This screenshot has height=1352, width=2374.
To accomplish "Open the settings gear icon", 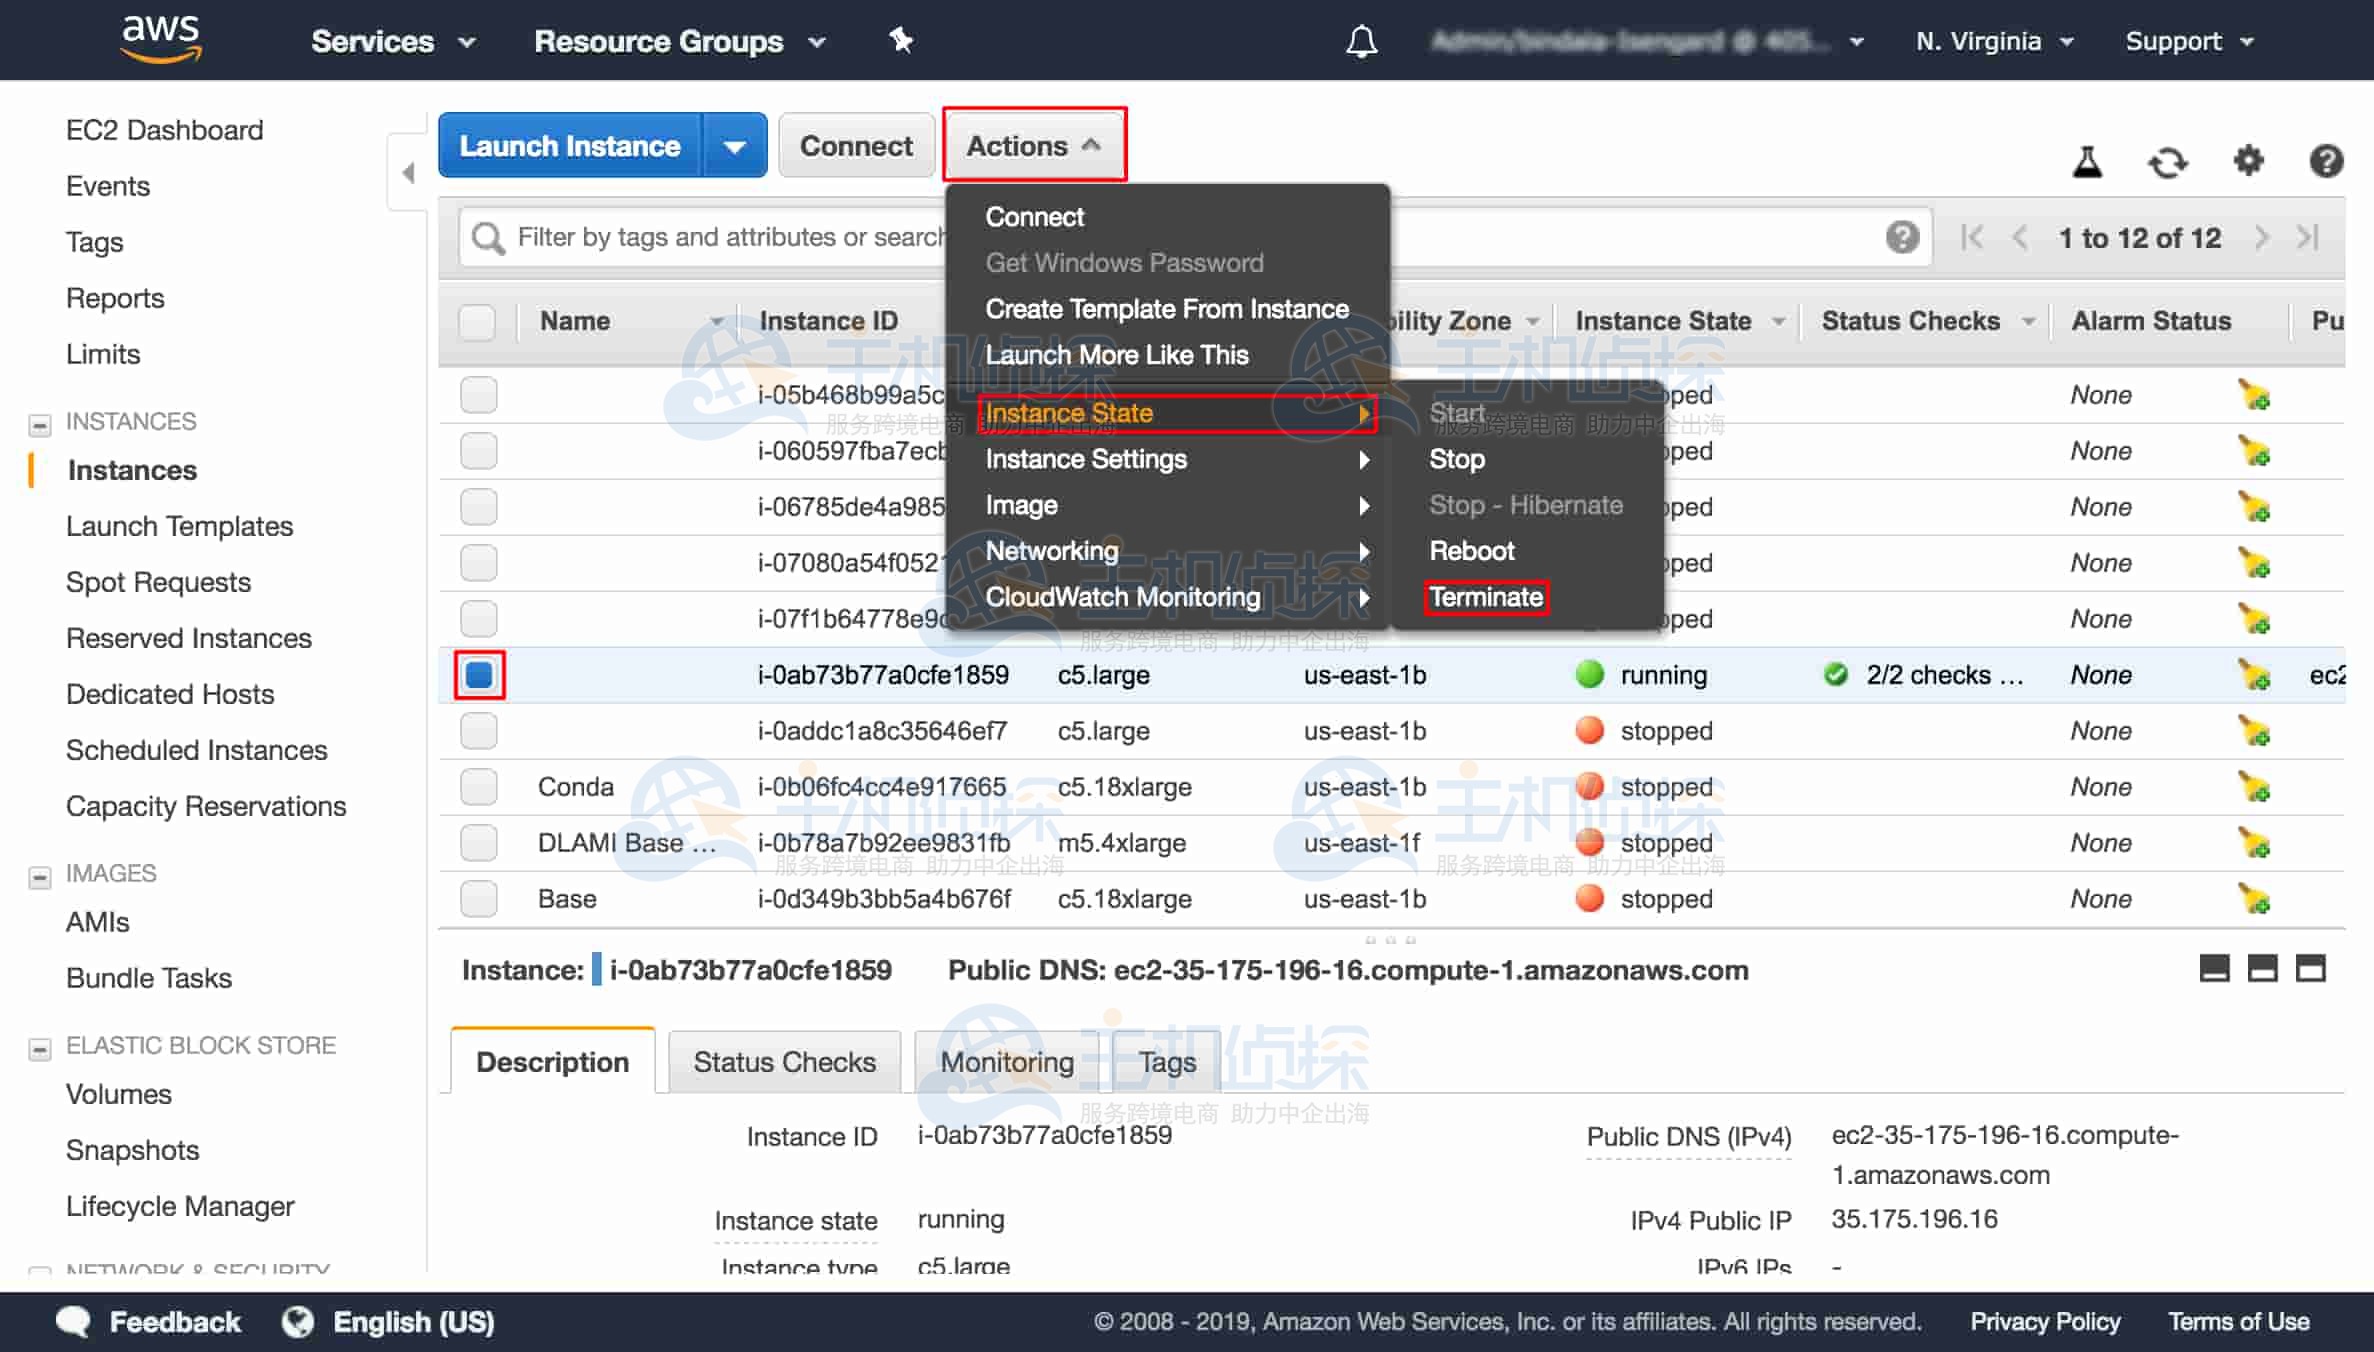I will pos(2248,161).
